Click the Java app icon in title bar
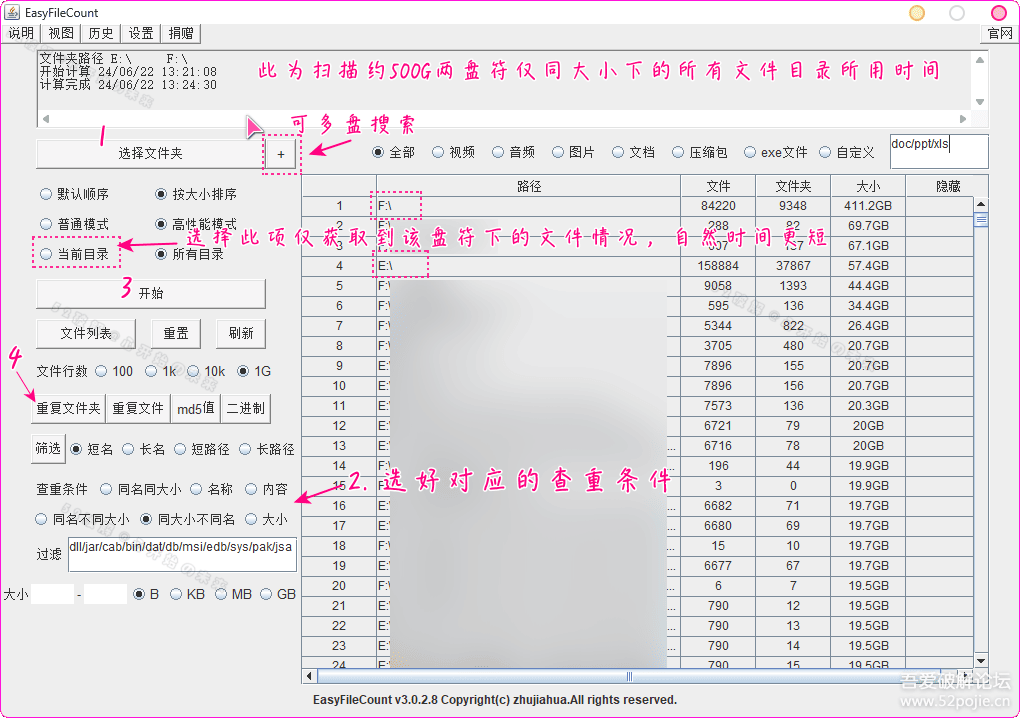Viewport: 1020px width, 718px height. [x=11, y=12]
